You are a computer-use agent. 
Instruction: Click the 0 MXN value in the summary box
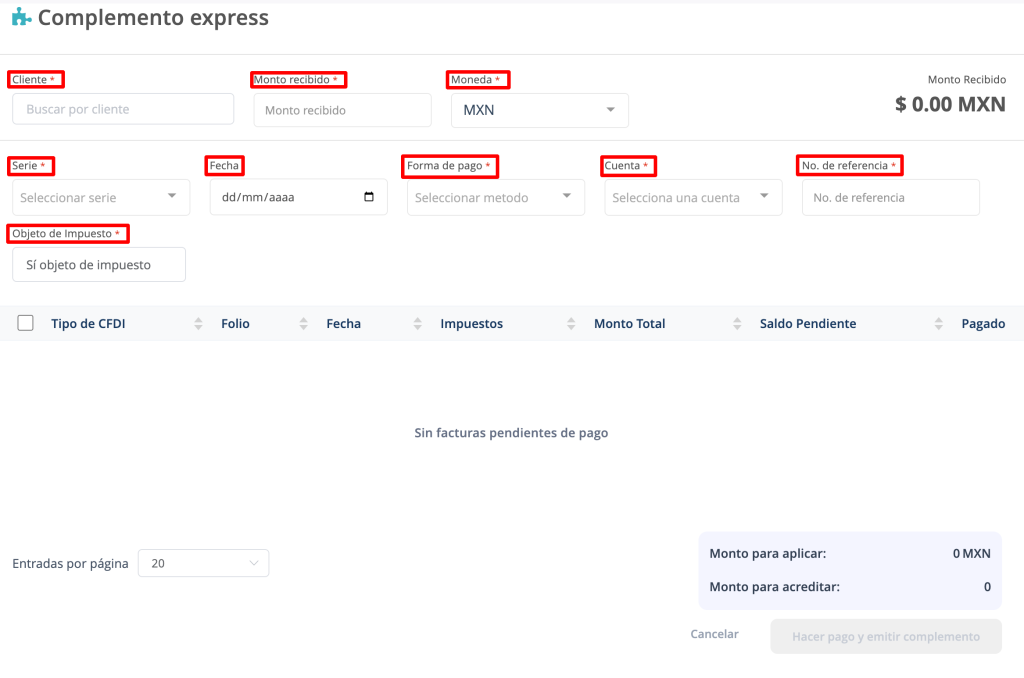[x=971, y=553]
